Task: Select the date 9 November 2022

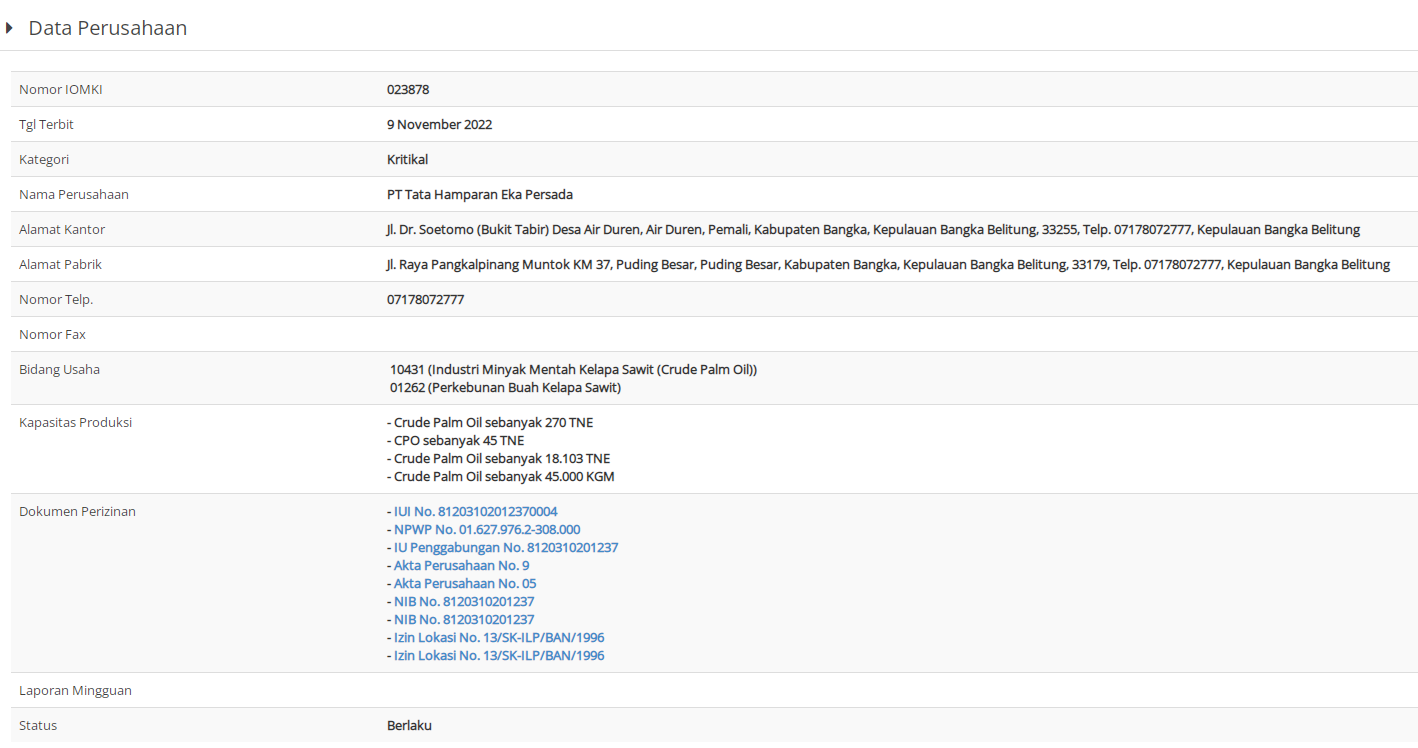Action: [x=439, y=125]
